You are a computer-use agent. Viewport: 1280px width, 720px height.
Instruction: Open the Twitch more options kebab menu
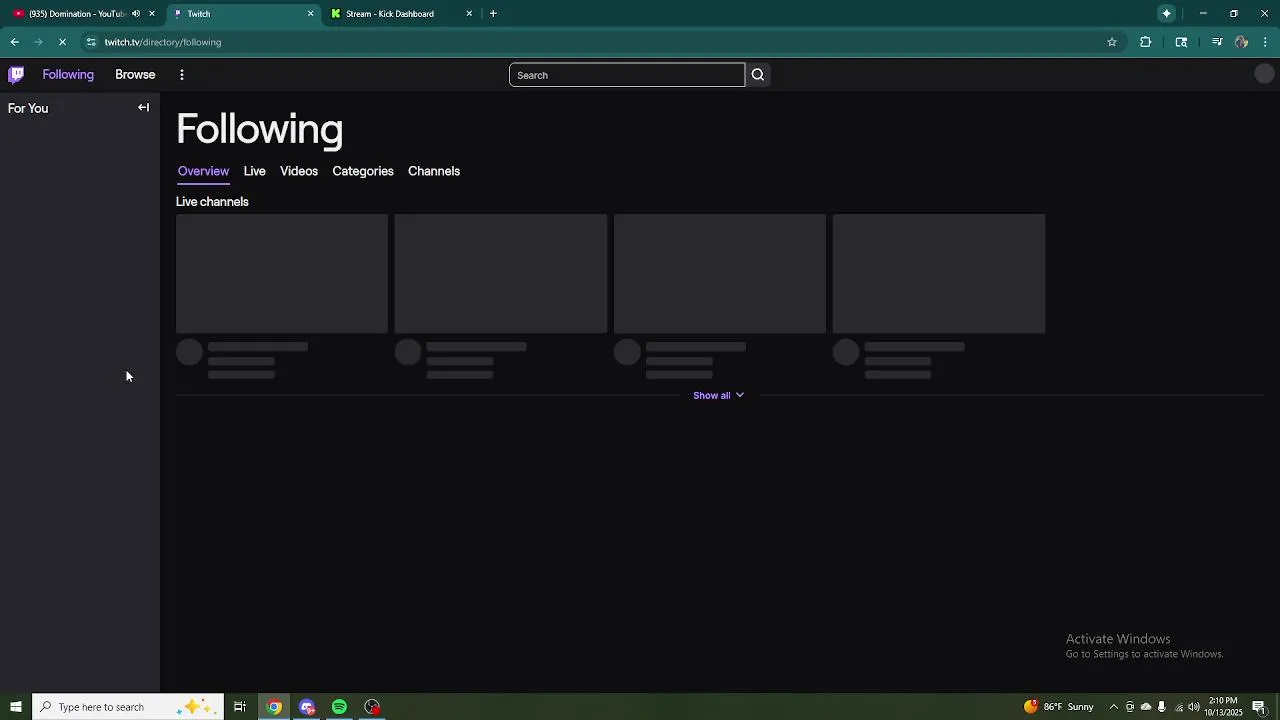(182, 75)
